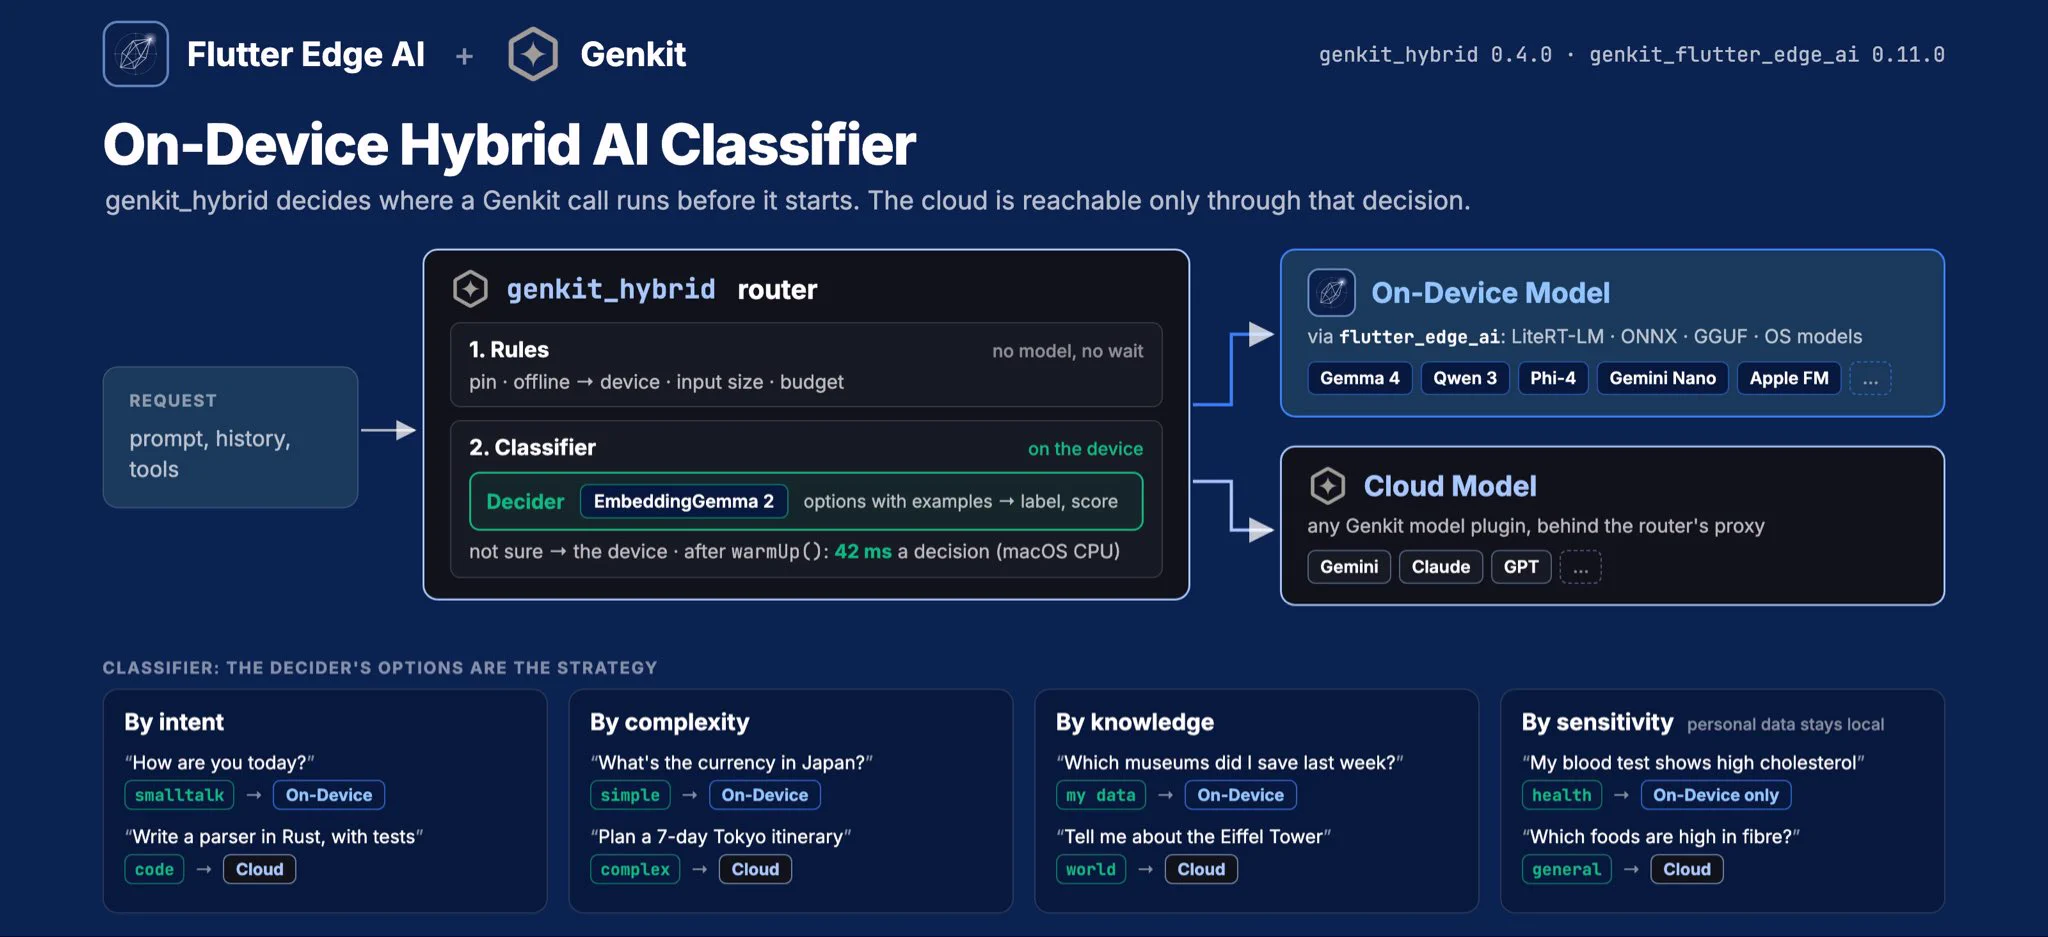Screen dimensions: 2048x937
Task: Click the Flutter Edge AI logo icon
Action: click(x=136, y=54)
